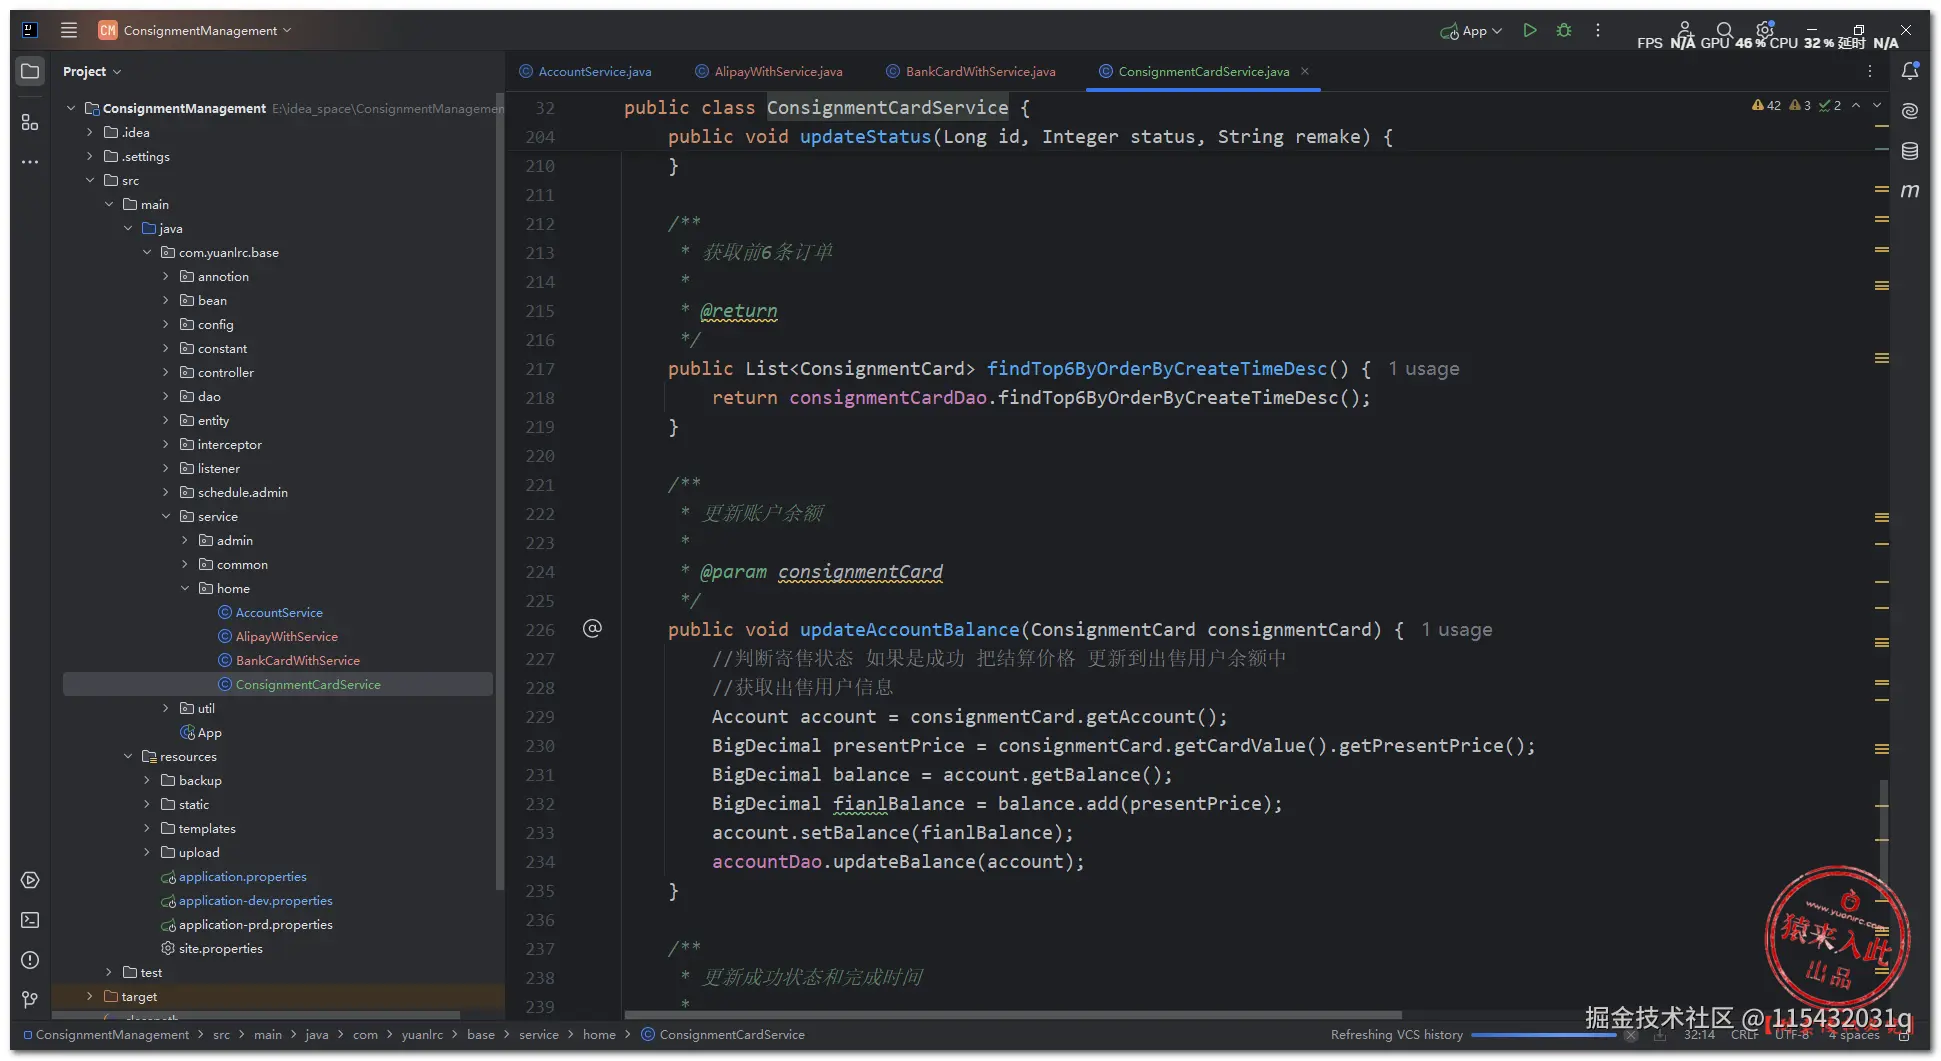Click the ConsignmentManagement breadcrumb root
The image size is (1941, 1061).
click(106, 1034)
